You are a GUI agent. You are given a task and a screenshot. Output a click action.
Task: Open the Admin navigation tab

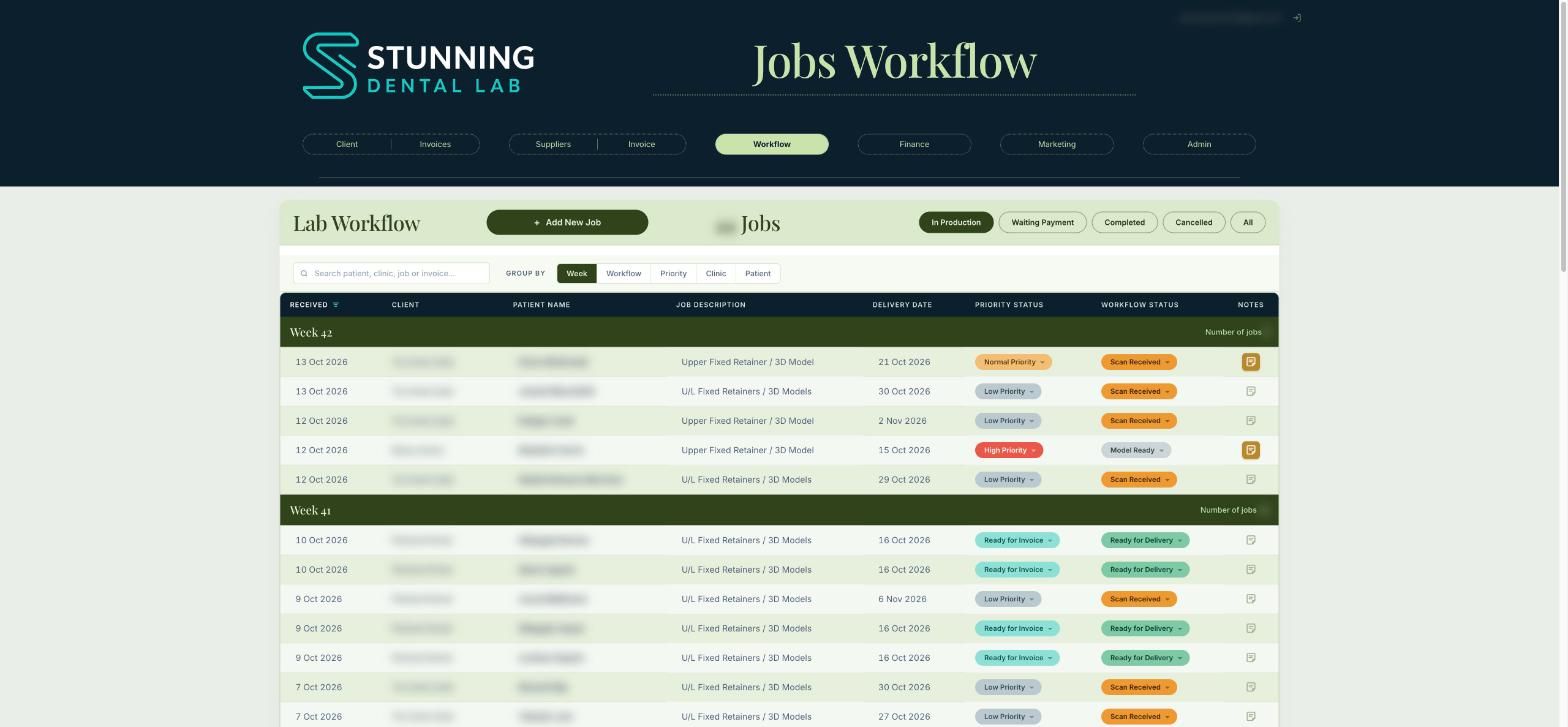pyautogui.click(x=1199, y=144)
